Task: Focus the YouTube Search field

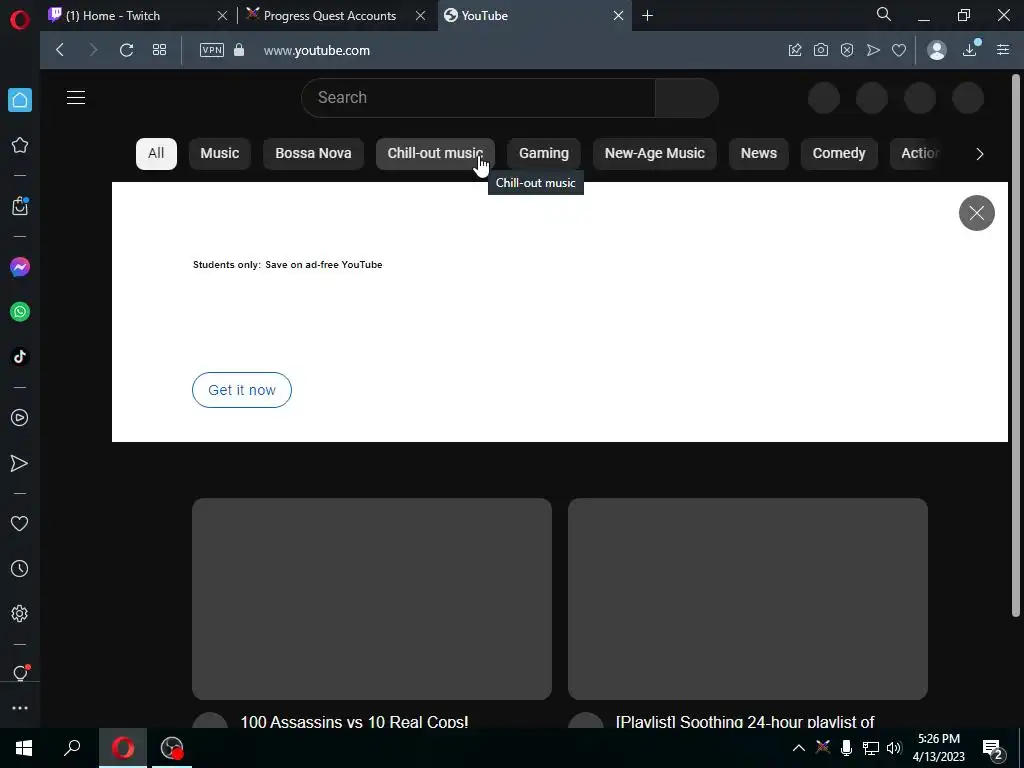Action: pyautogui.click(x=478, y=98)
